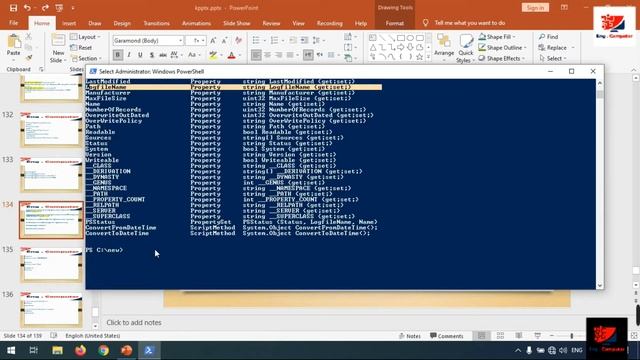640x360 pixels.
Task: Click Find in the Editing group
Action: tap(549, 37)
